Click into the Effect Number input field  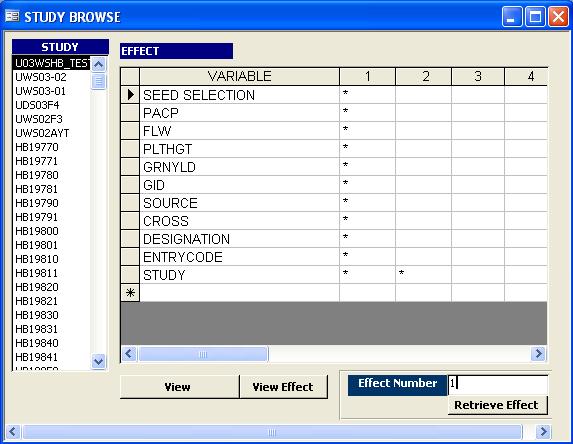[498, 384]
